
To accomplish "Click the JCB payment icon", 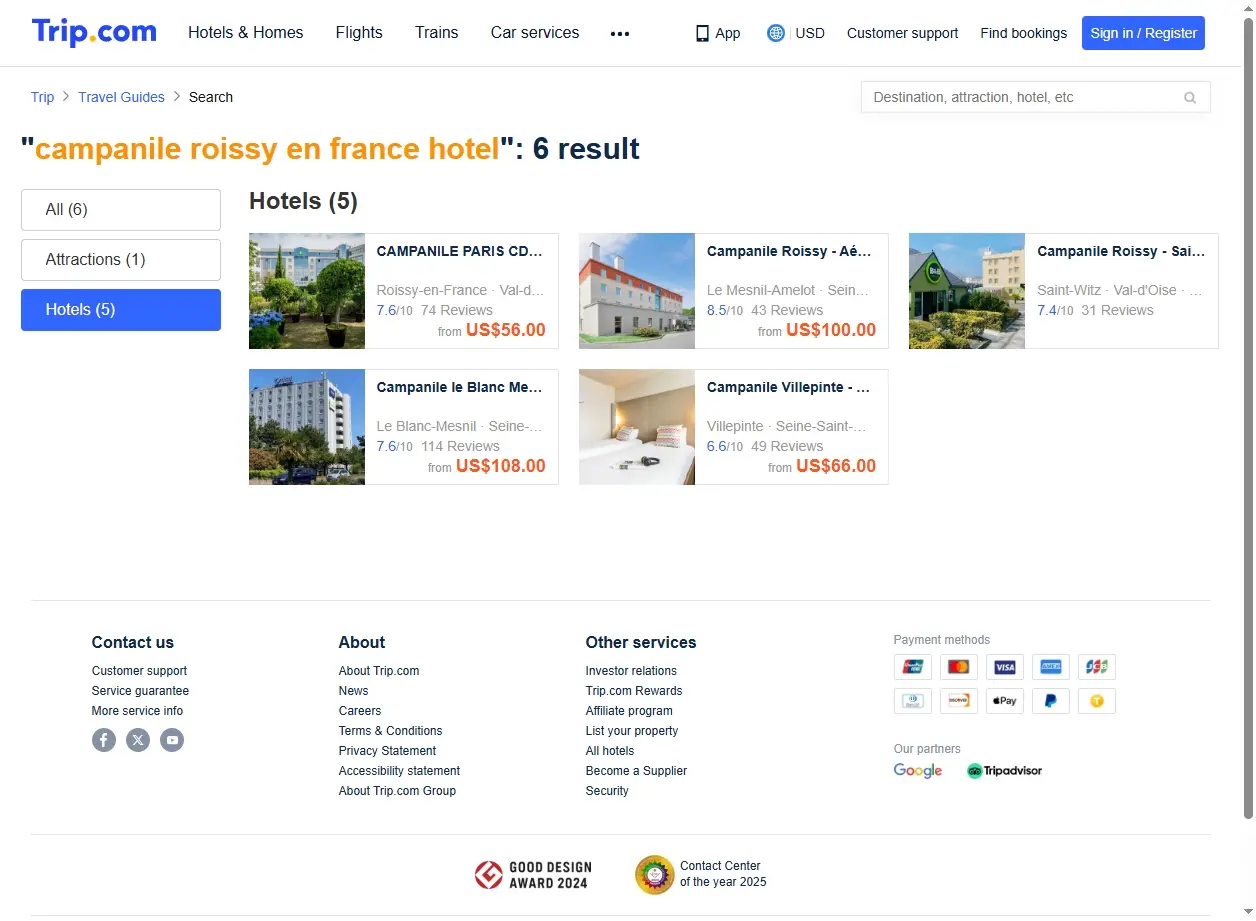I will pos(1097,667).
